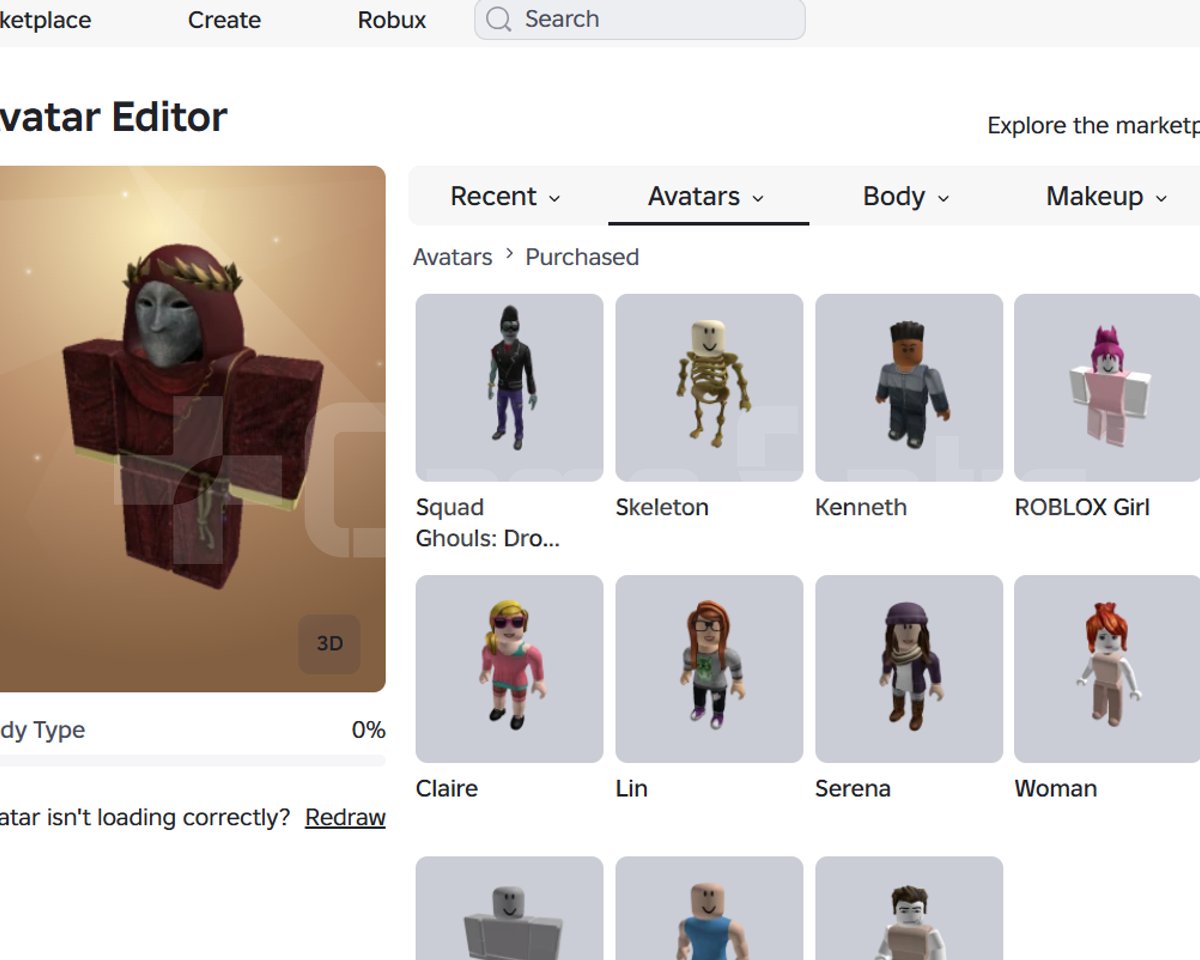Click the Avatar Editor heading
Viewport: 1200px width, 960px height.
click(x=113, y=117)
